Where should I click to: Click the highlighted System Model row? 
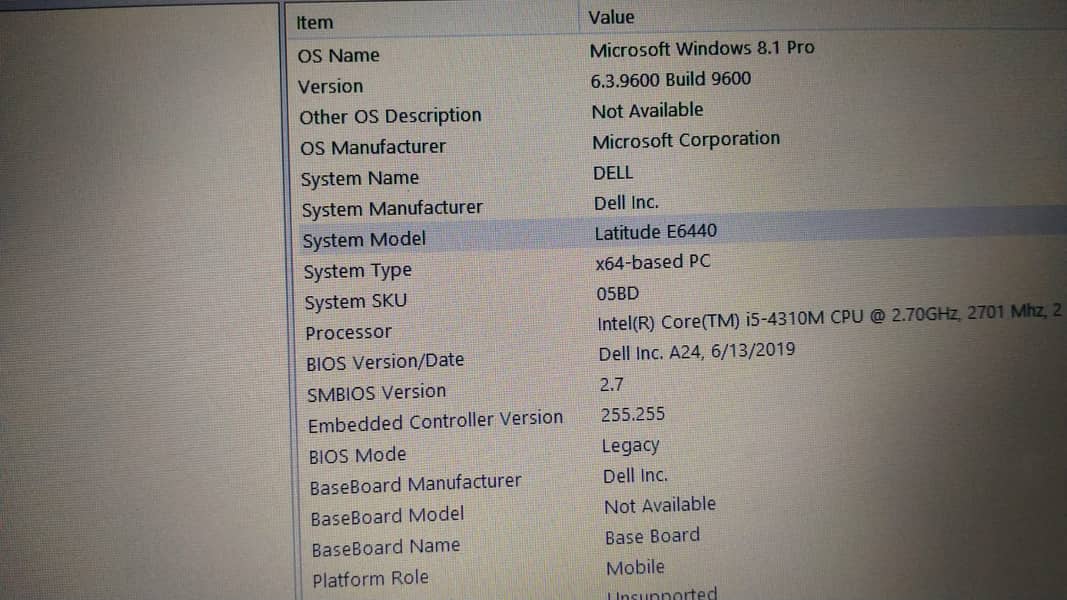(364, 240)
